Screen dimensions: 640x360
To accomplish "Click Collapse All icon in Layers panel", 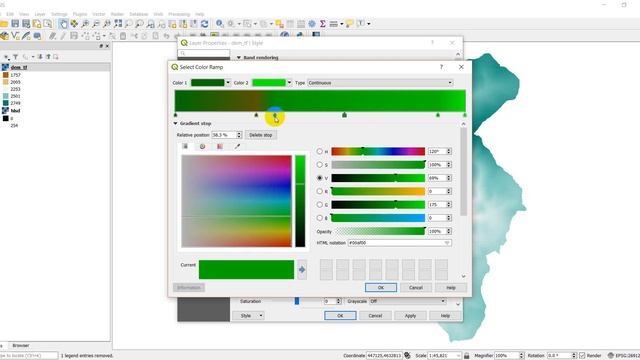I will [48, 57].
